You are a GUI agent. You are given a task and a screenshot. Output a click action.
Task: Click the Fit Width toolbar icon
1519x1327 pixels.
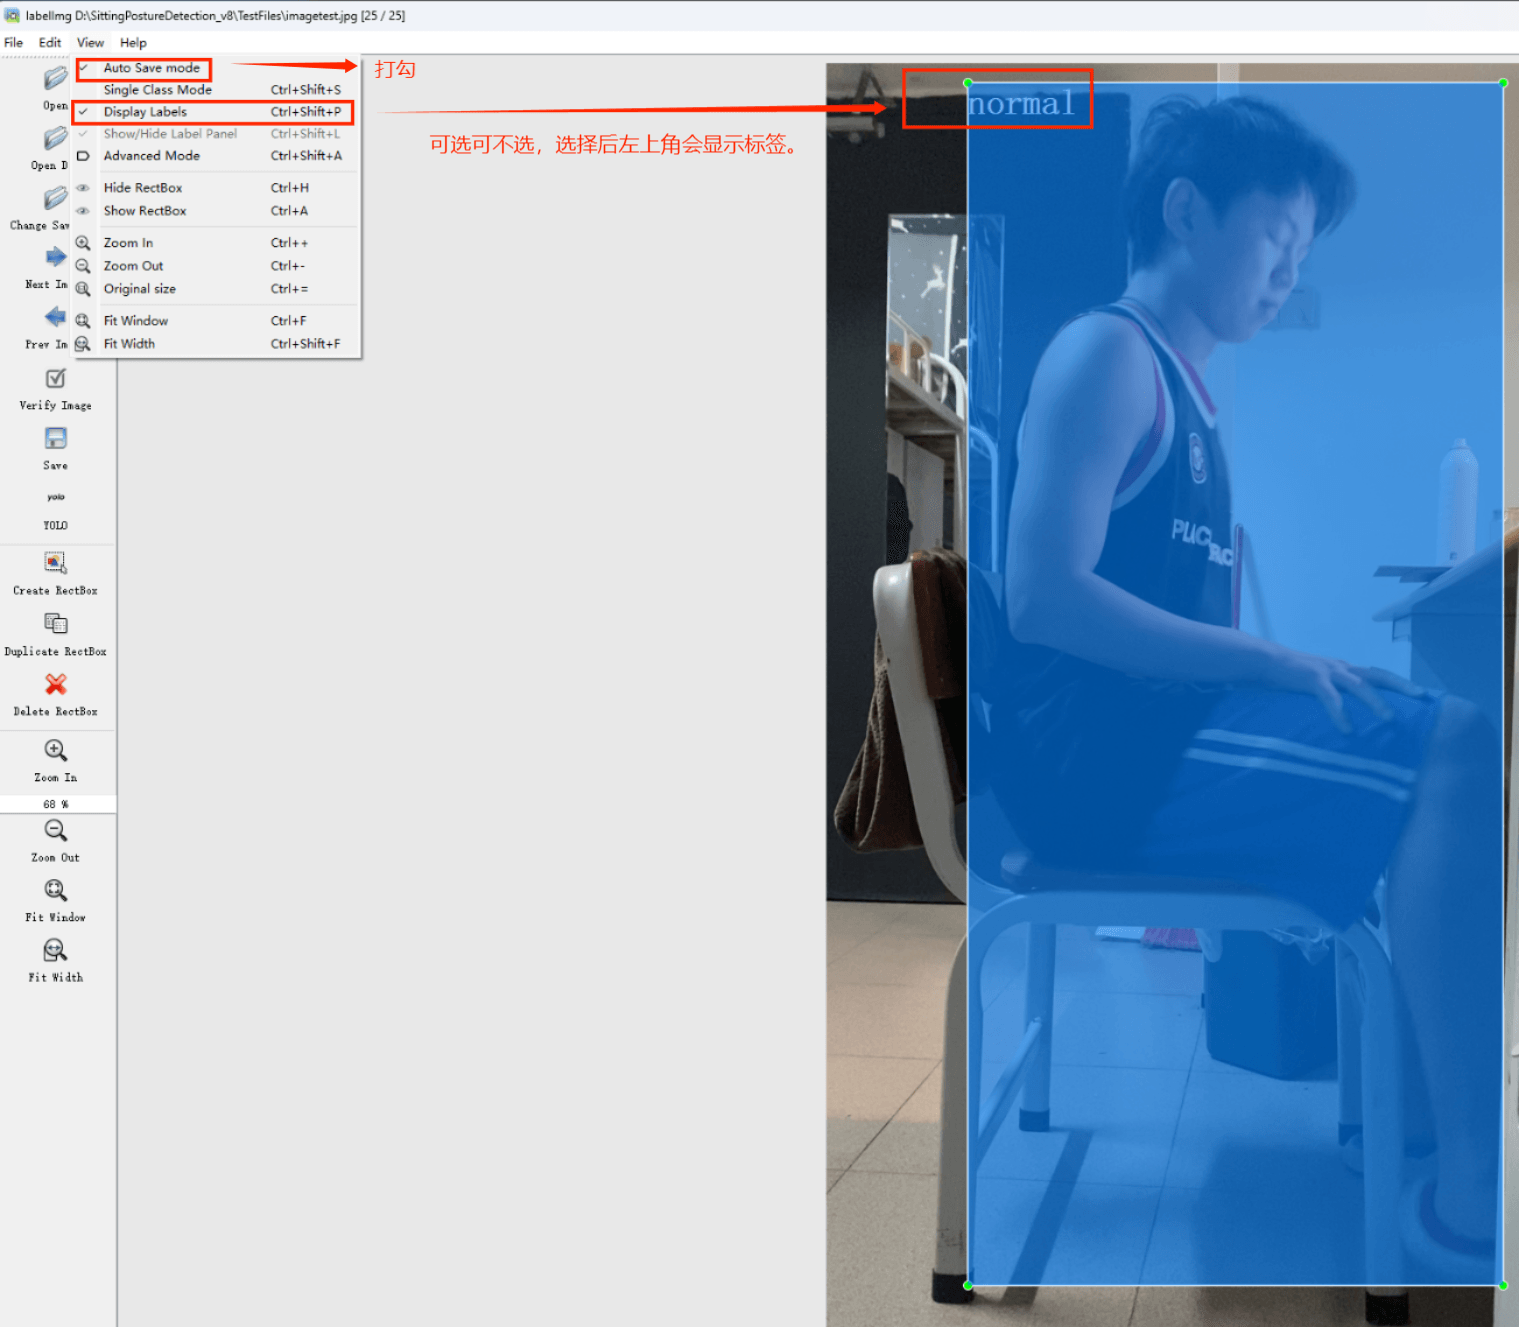pyautogui.click(x=55, y=951)
